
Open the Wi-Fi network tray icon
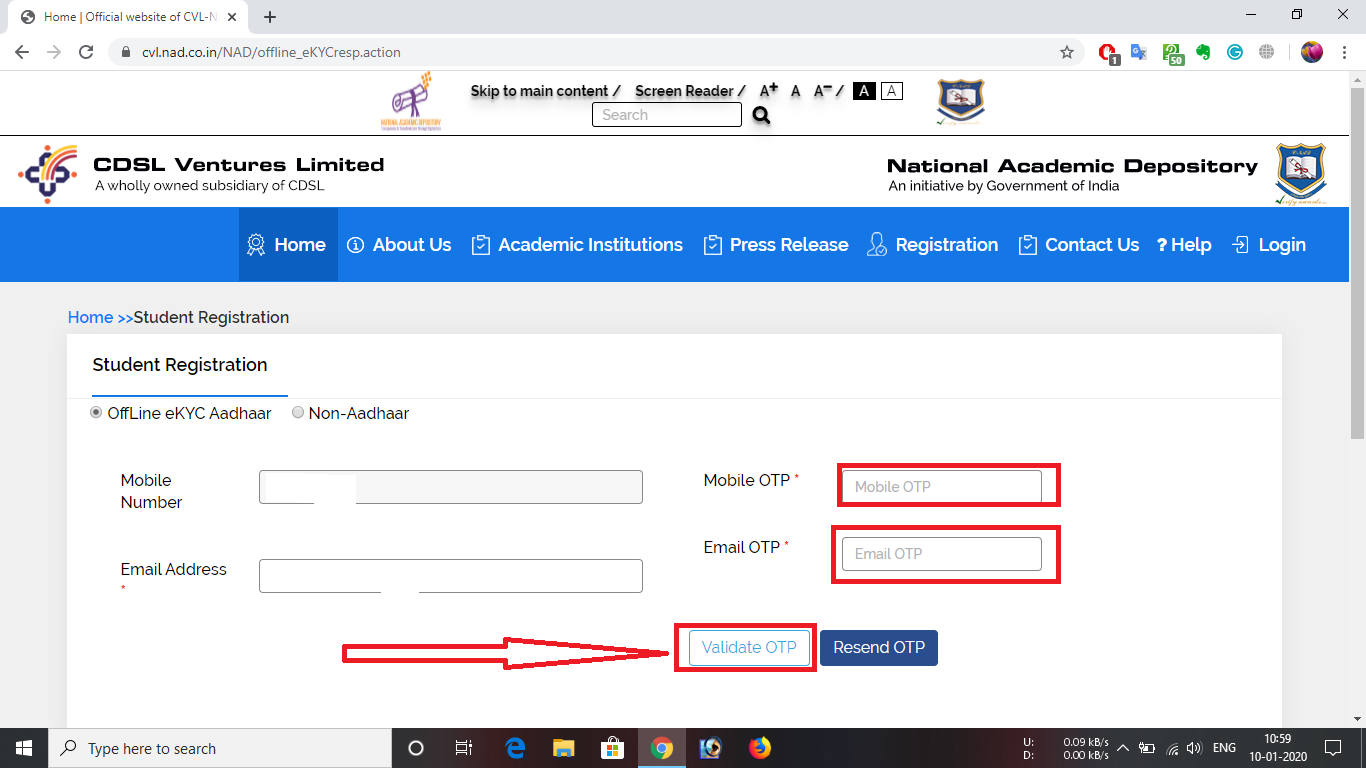click(1172, 748)
